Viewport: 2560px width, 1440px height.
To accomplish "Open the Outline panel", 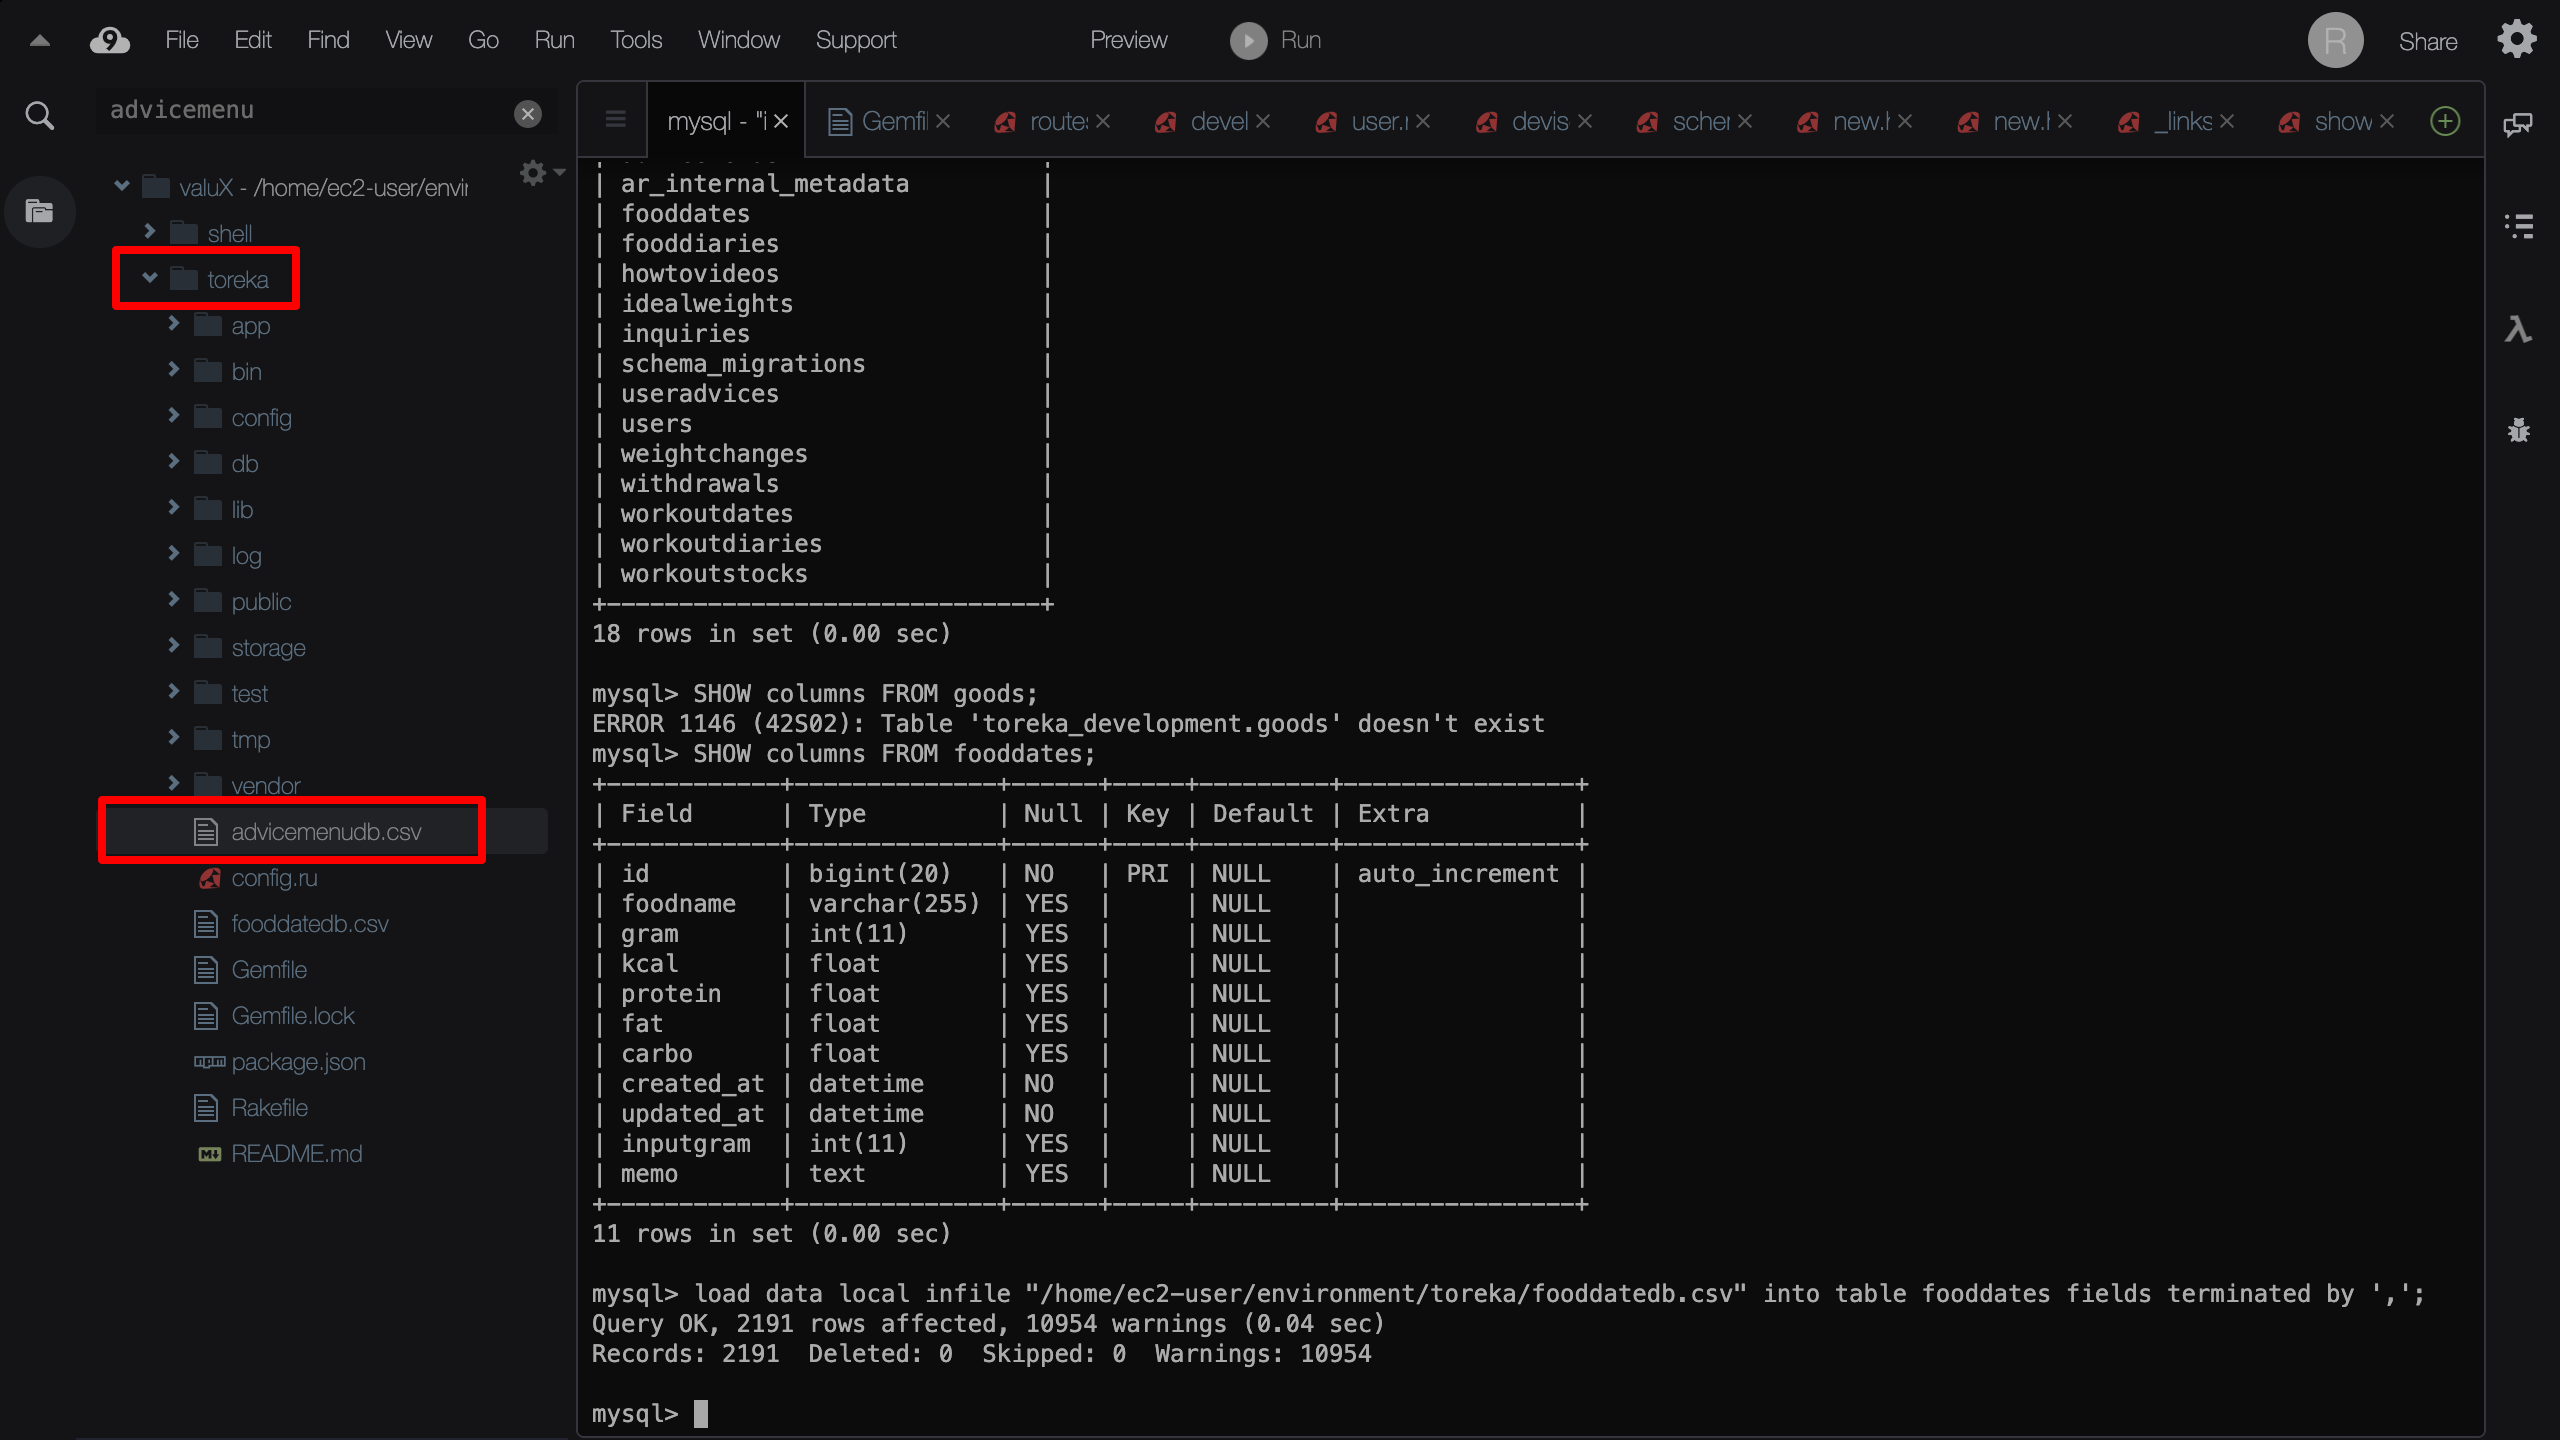I will click(x=2518, y=226).
